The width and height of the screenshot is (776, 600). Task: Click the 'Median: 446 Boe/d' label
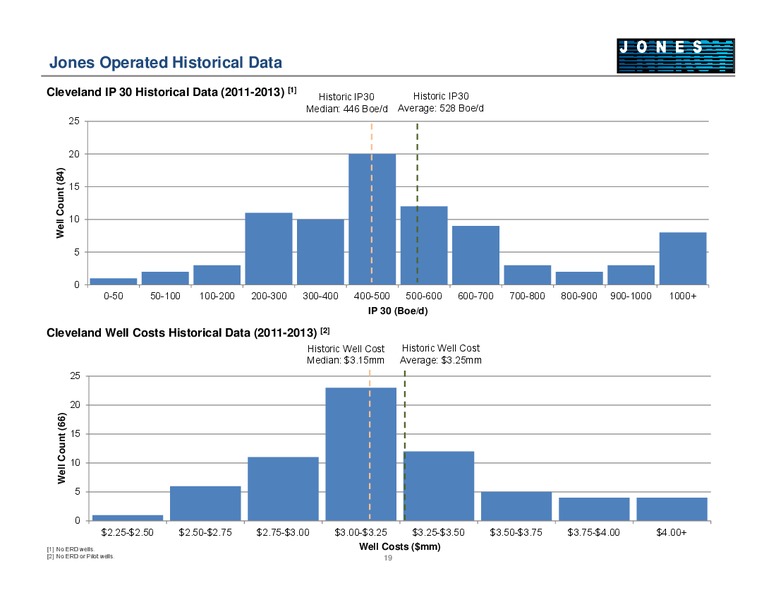pyautogui.click(x=346, y=109)
